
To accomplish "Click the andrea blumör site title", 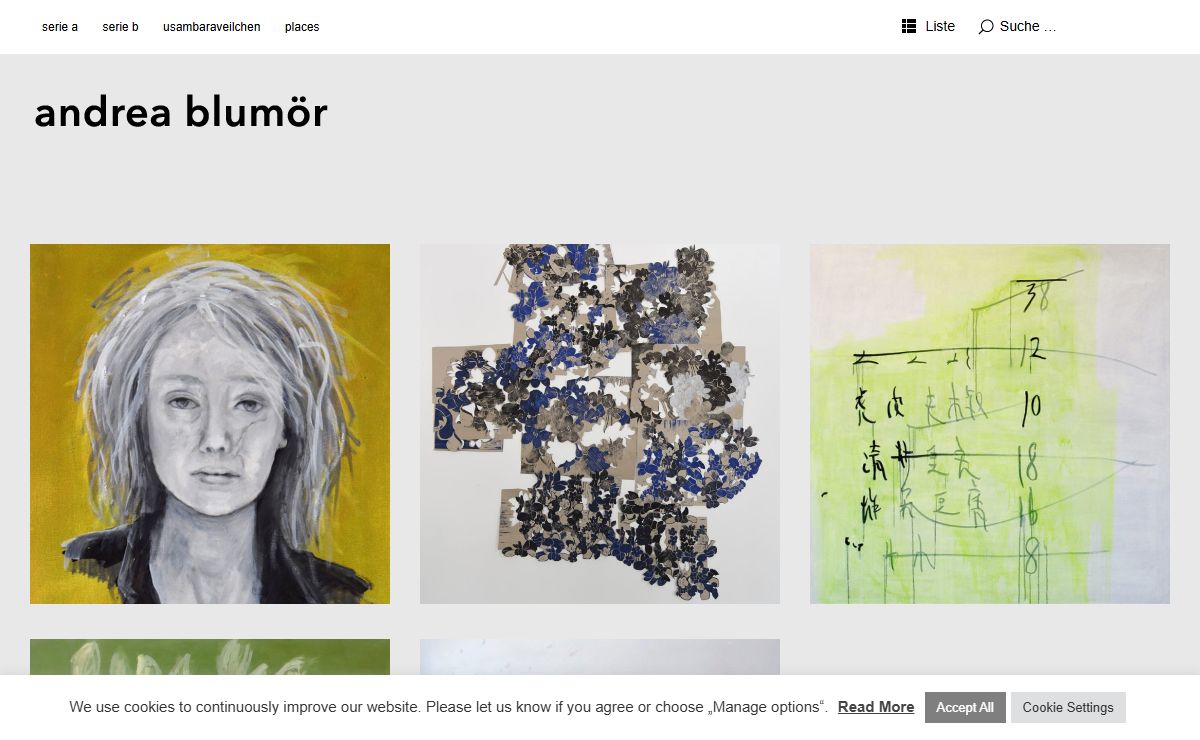I will pyautogui.click(x=181, y=112).
